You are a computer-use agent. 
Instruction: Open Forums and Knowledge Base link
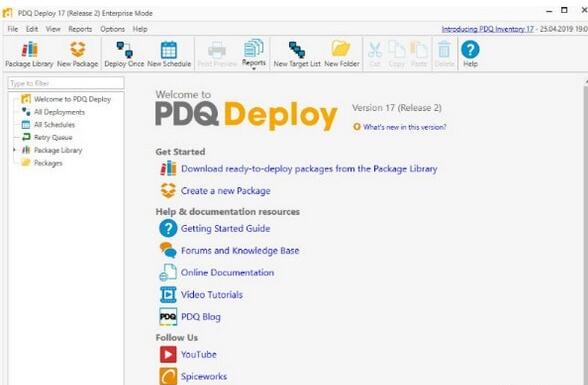240,250
